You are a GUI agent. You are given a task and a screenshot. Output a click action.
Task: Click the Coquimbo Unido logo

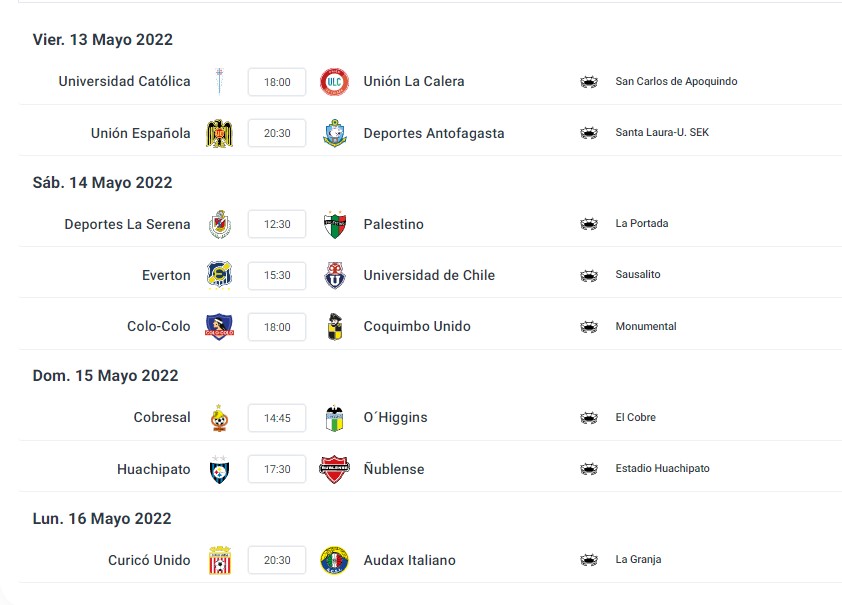[334, 327]
